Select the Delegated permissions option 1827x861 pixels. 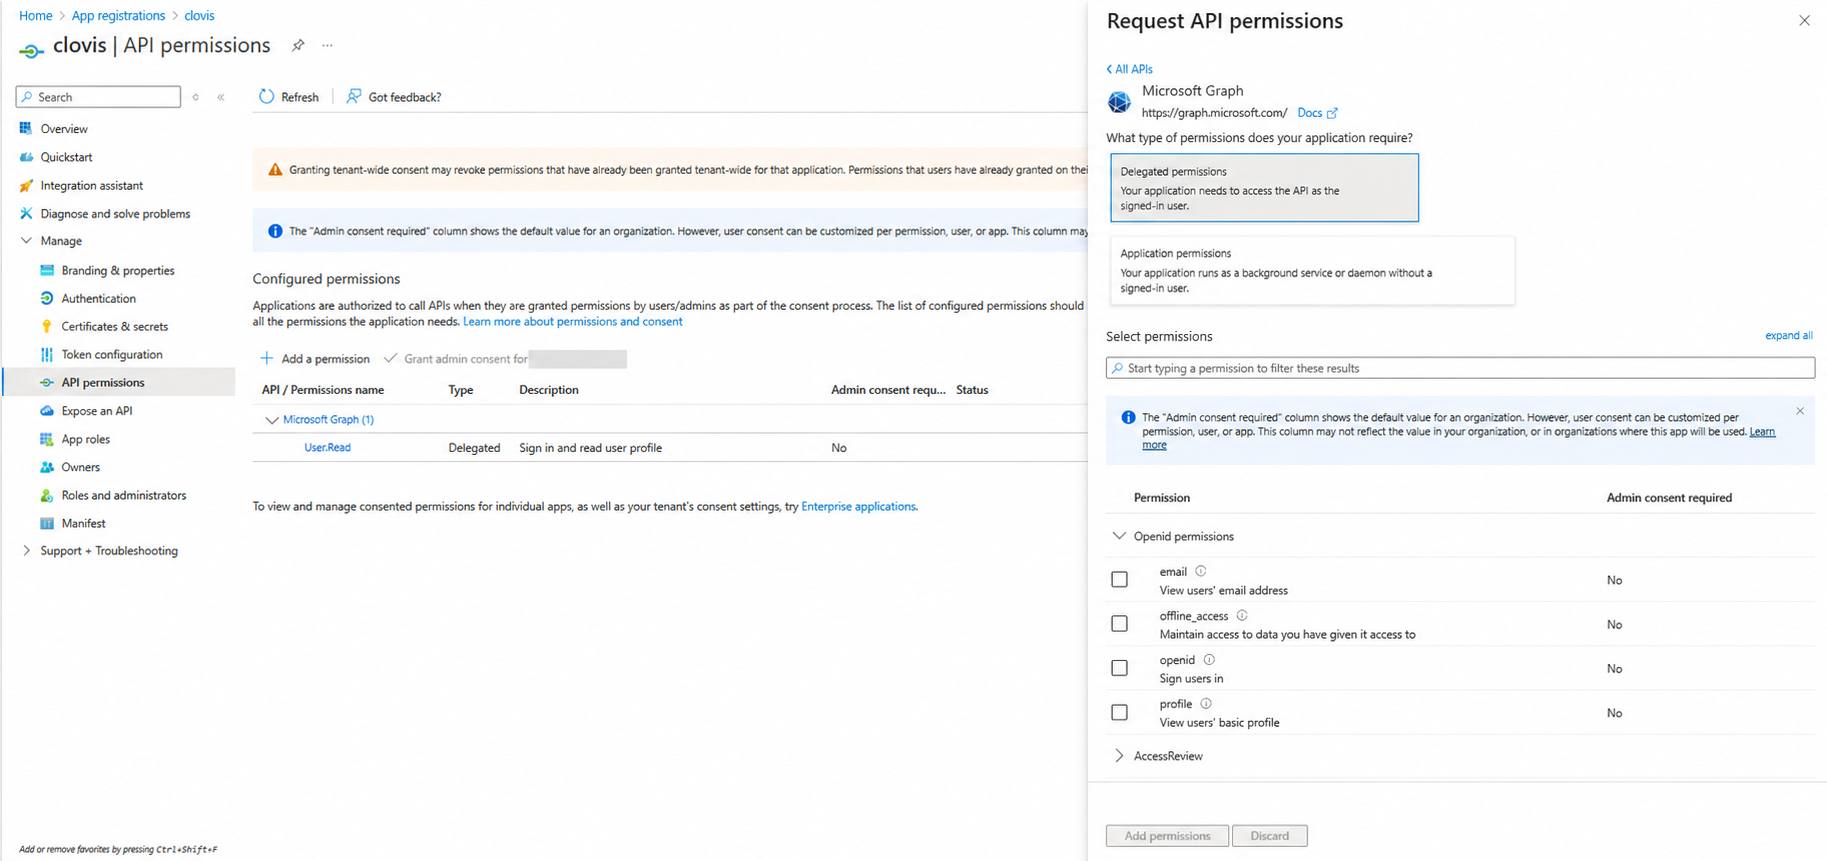(x=1264, y=187)
